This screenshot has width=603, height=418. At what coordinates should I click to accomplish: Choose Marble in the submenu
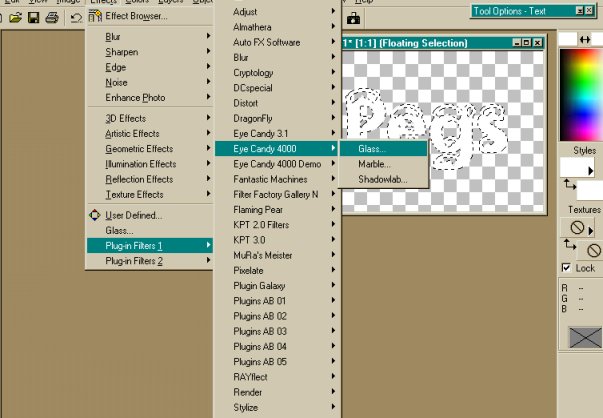pyautogui.click(x=383, y=164)
